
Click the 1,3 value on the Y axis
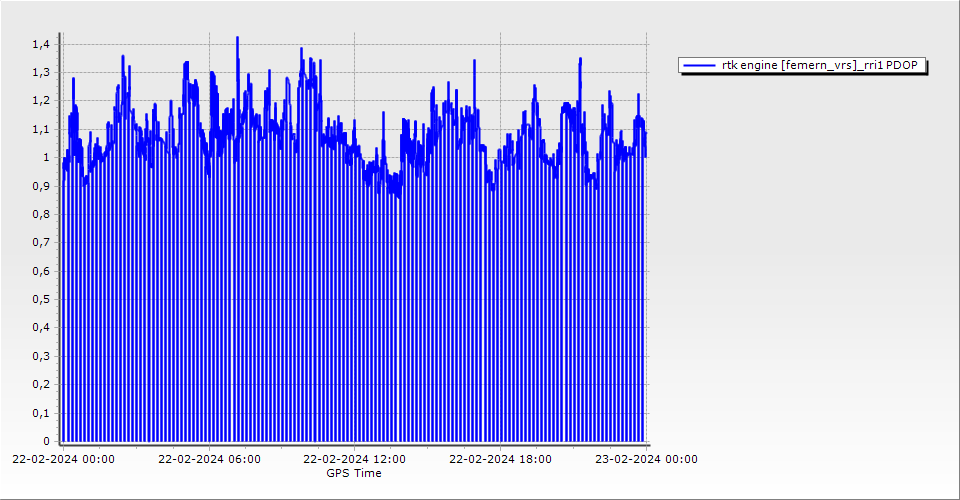40,73
